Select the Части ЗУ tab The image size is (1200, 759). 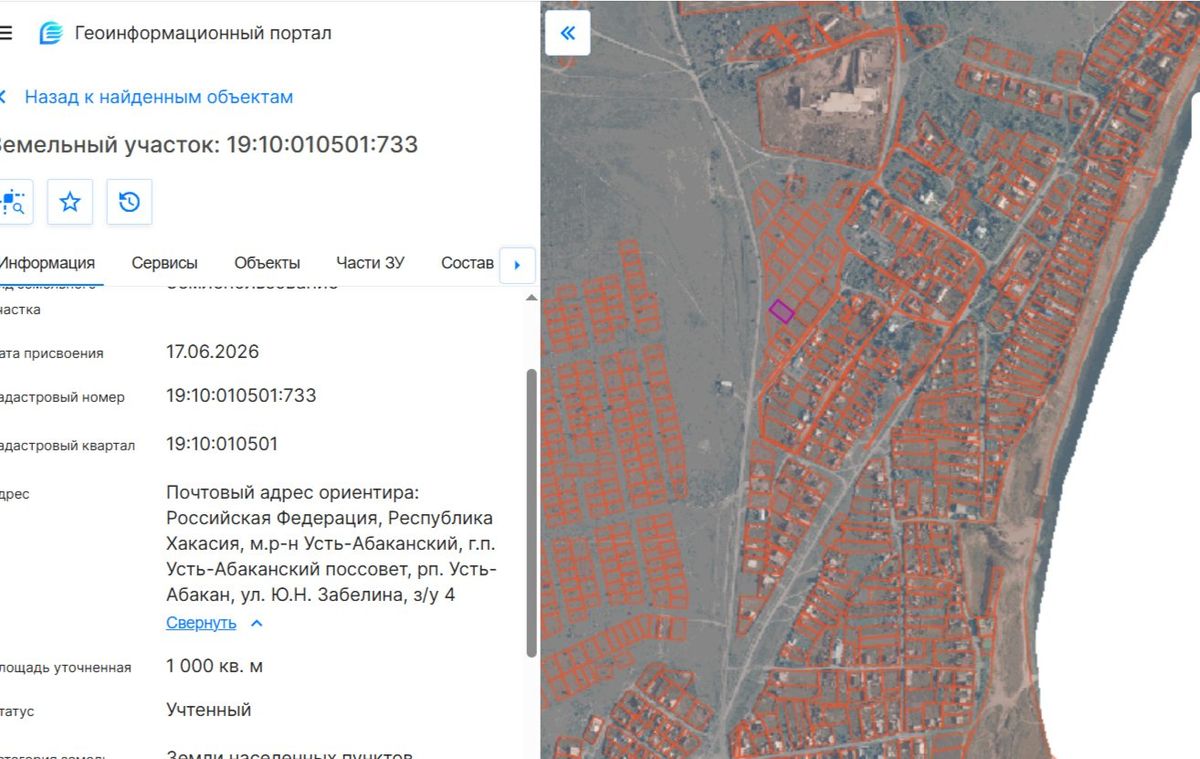(x=370, y=263)
